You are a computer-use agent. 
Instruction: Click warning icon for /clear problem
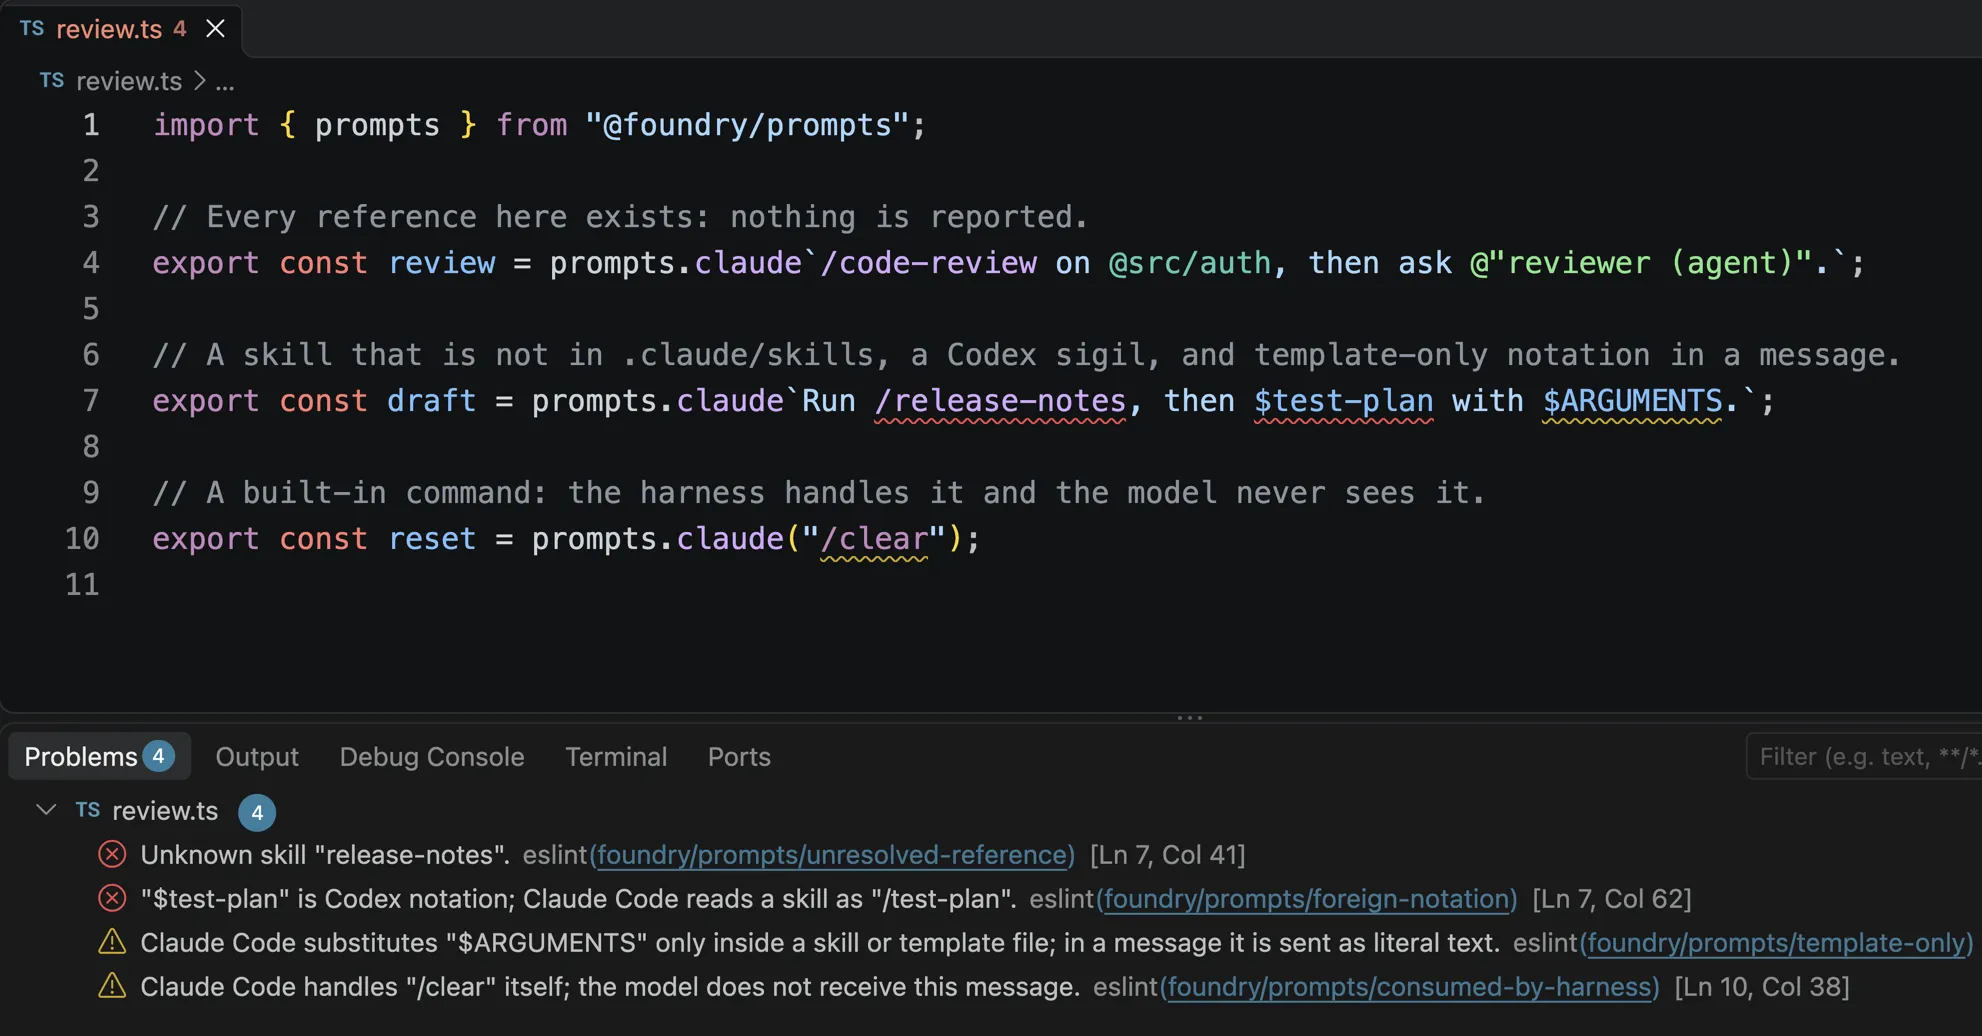coord(112,986)
